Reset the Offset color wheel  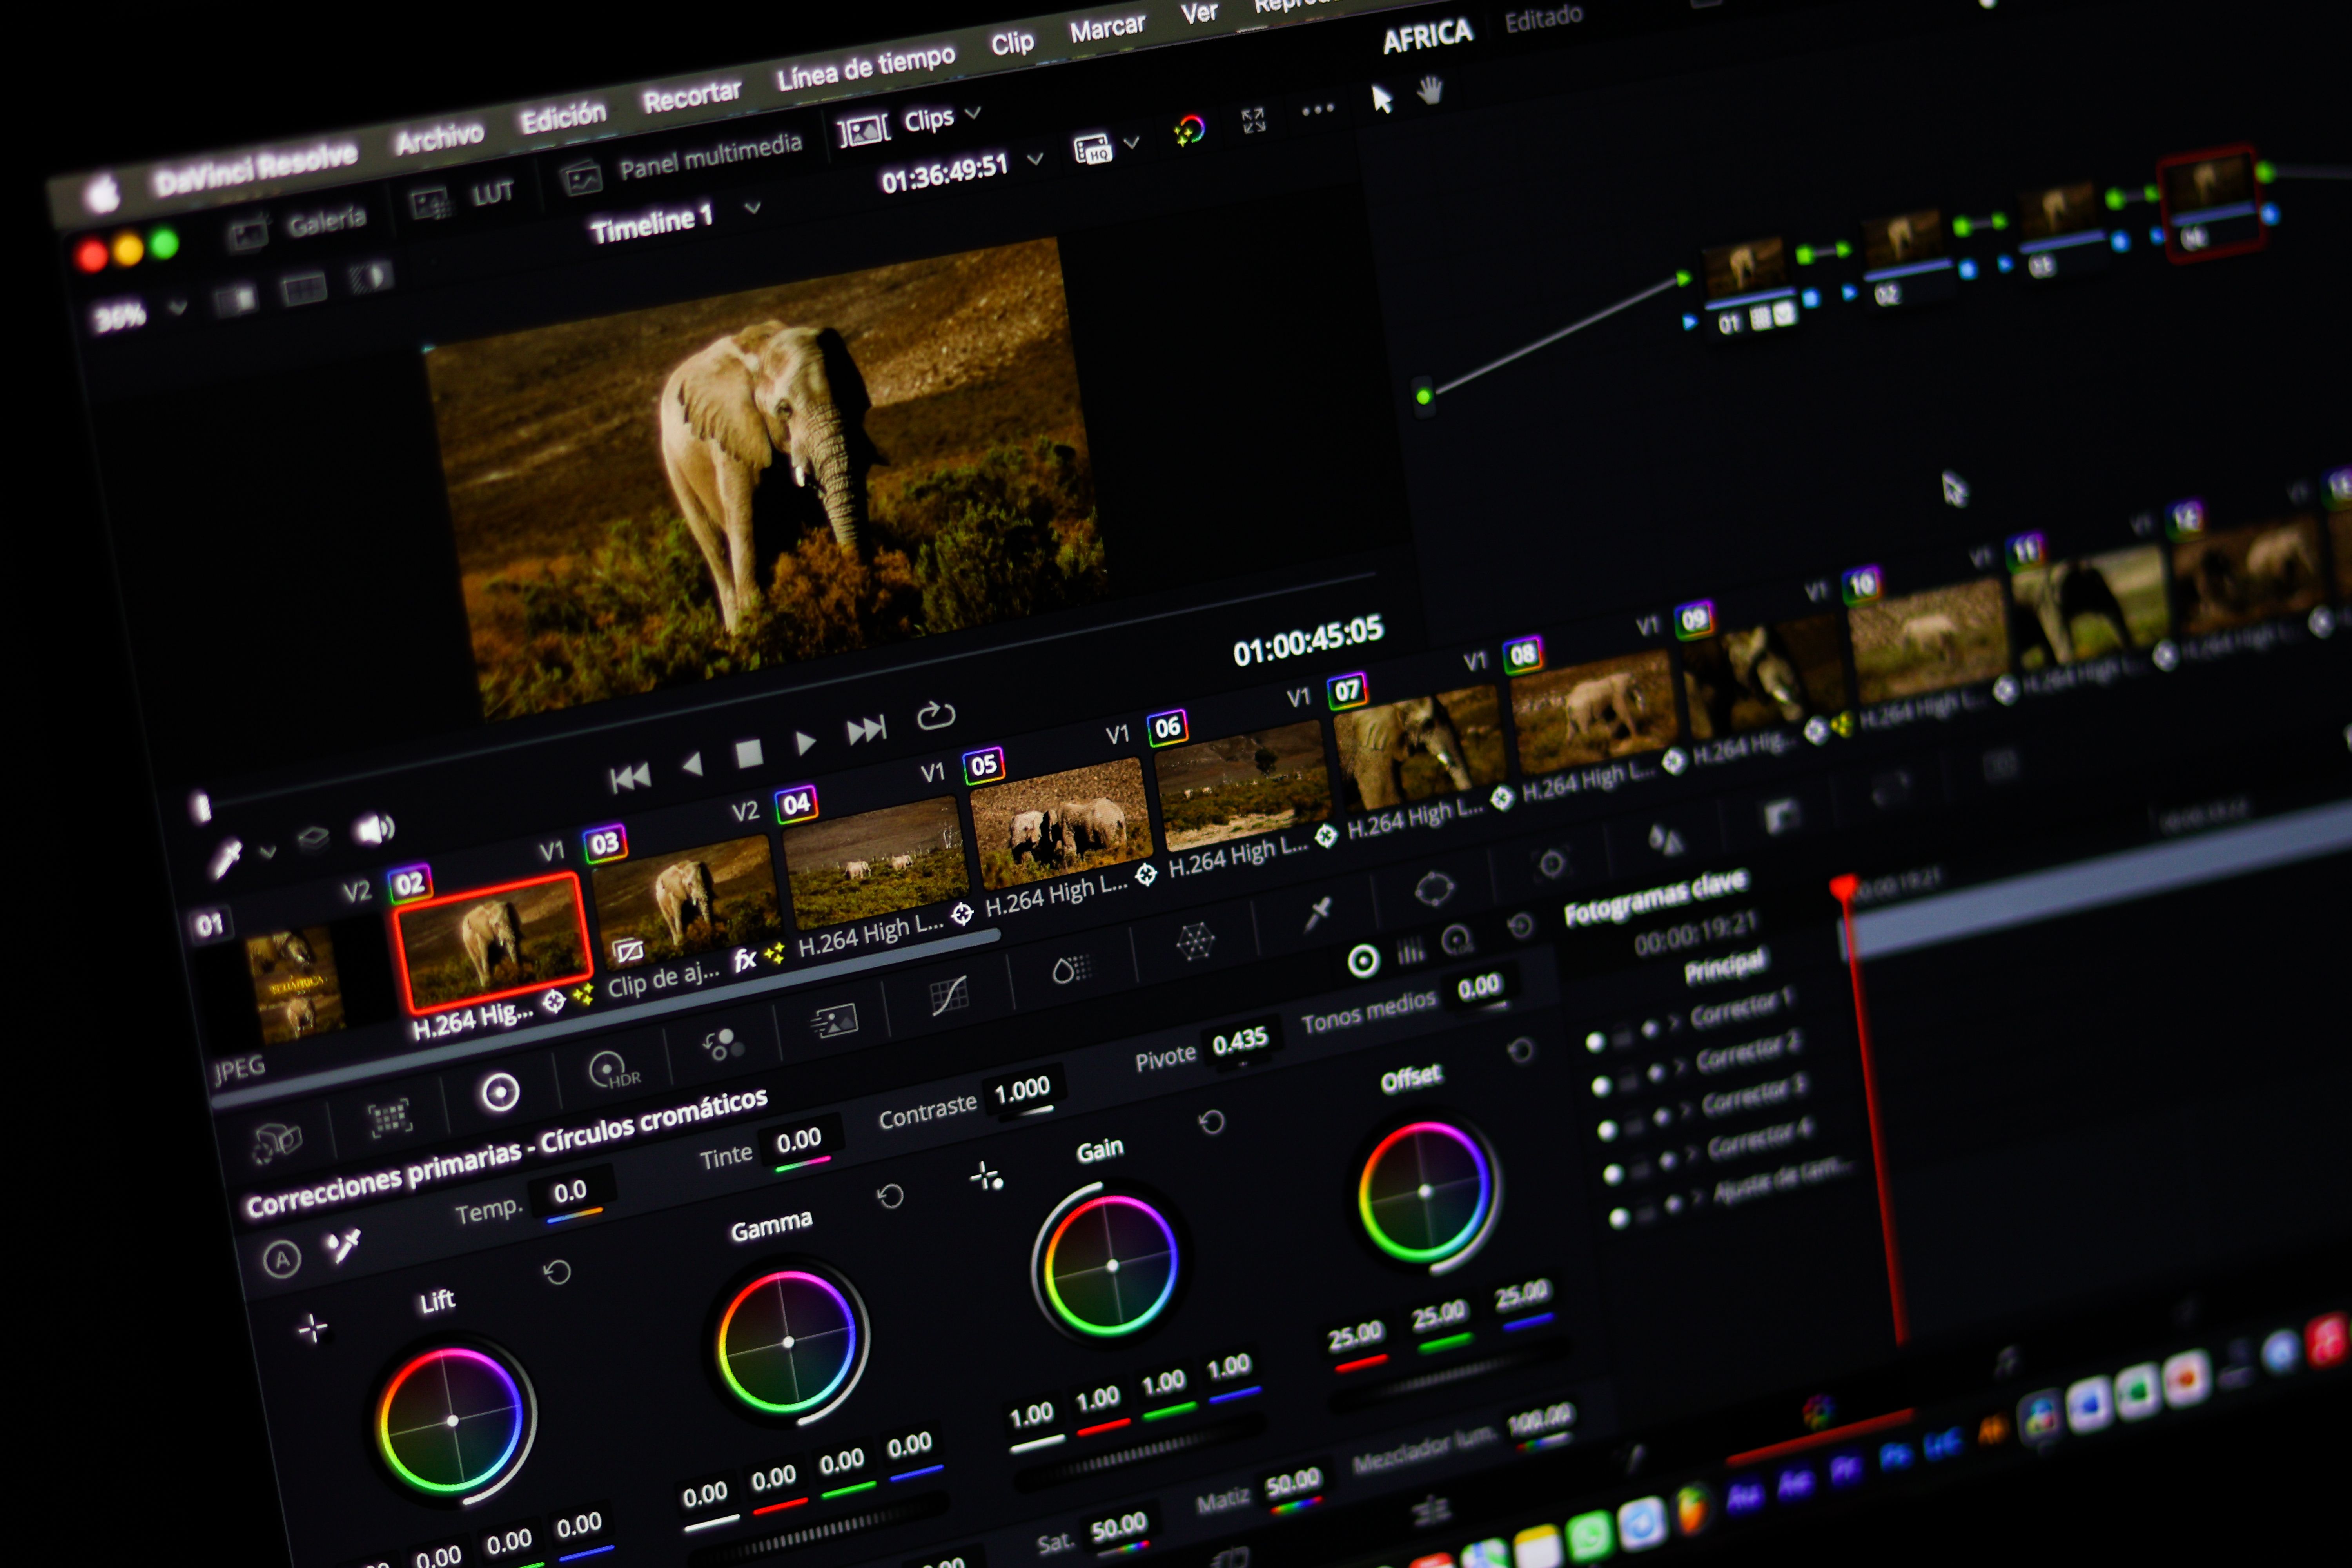(x=1520, y=1051)
